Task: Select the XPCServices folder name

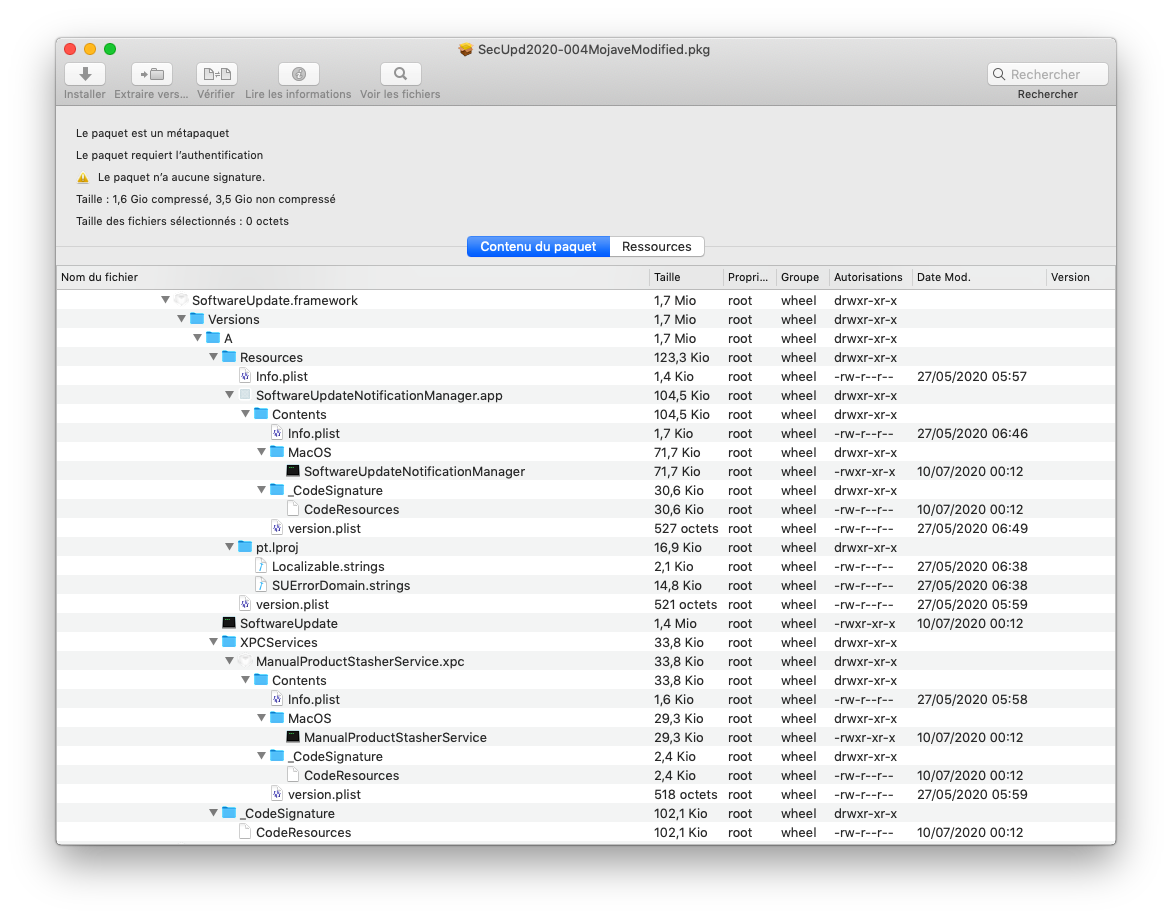Action: tap(279, 643)
